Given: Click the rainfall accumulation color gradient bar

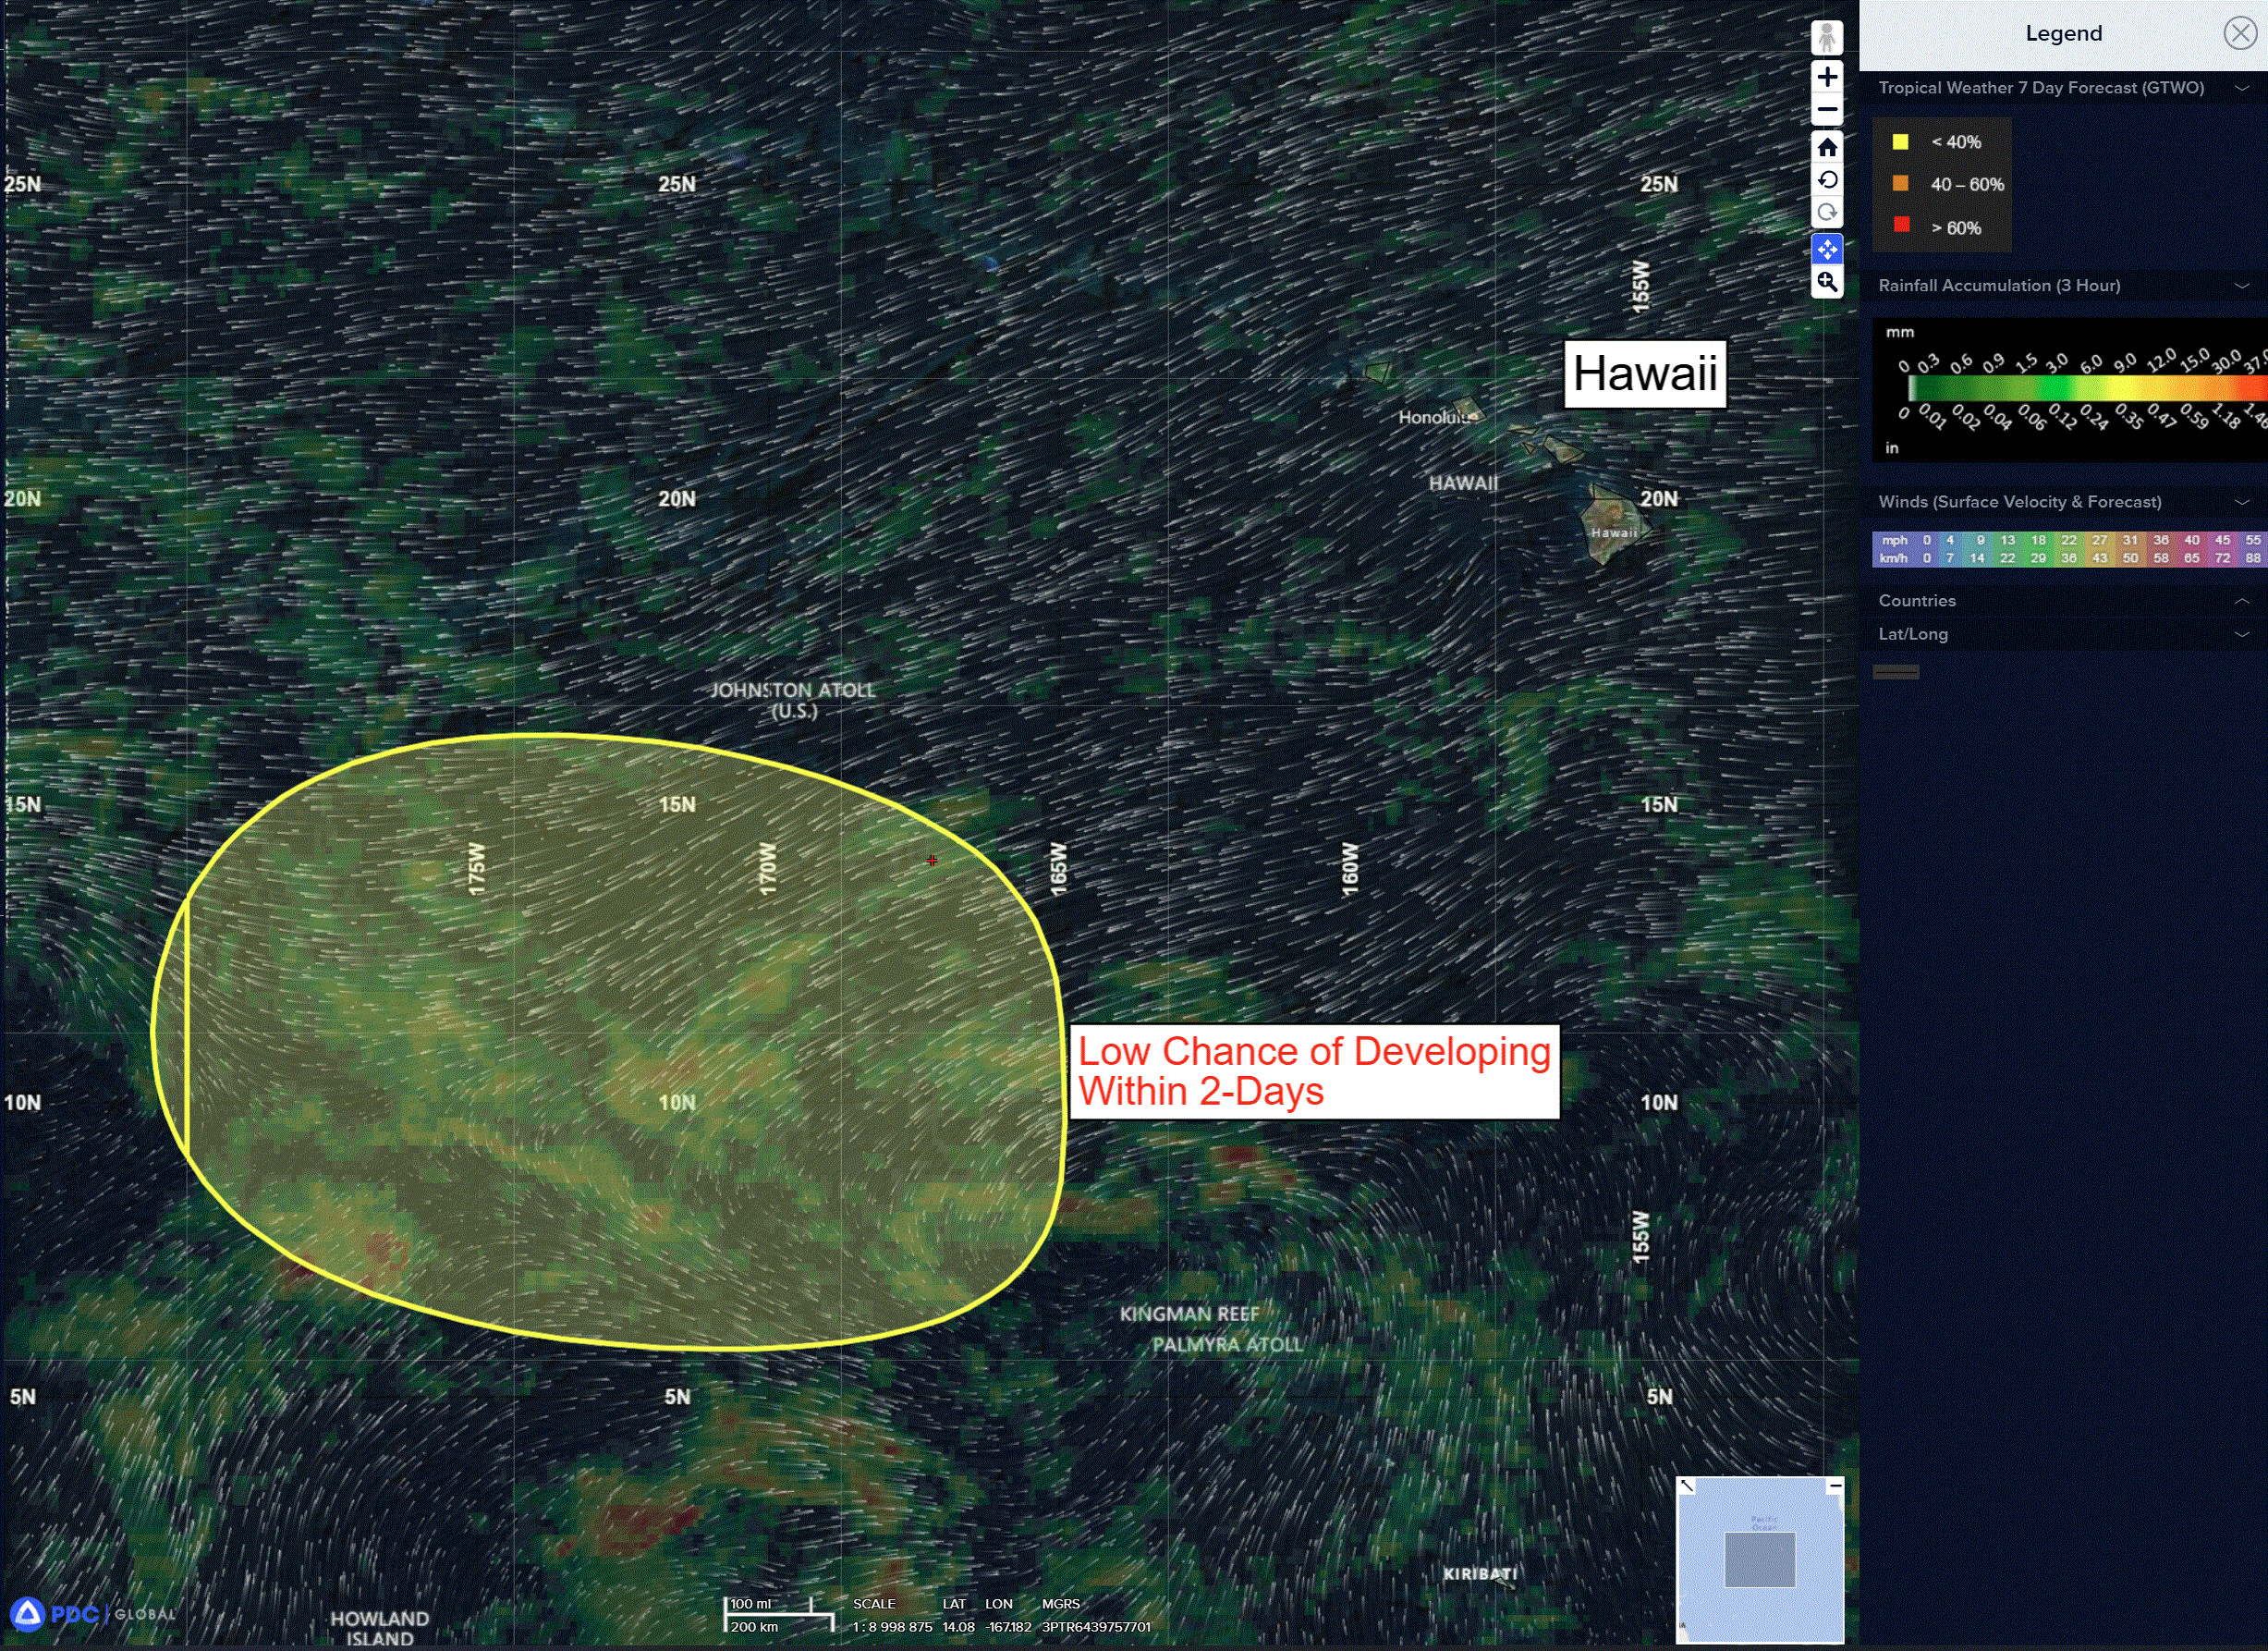Looking at the screenshot, I should tap(2087, 388).
